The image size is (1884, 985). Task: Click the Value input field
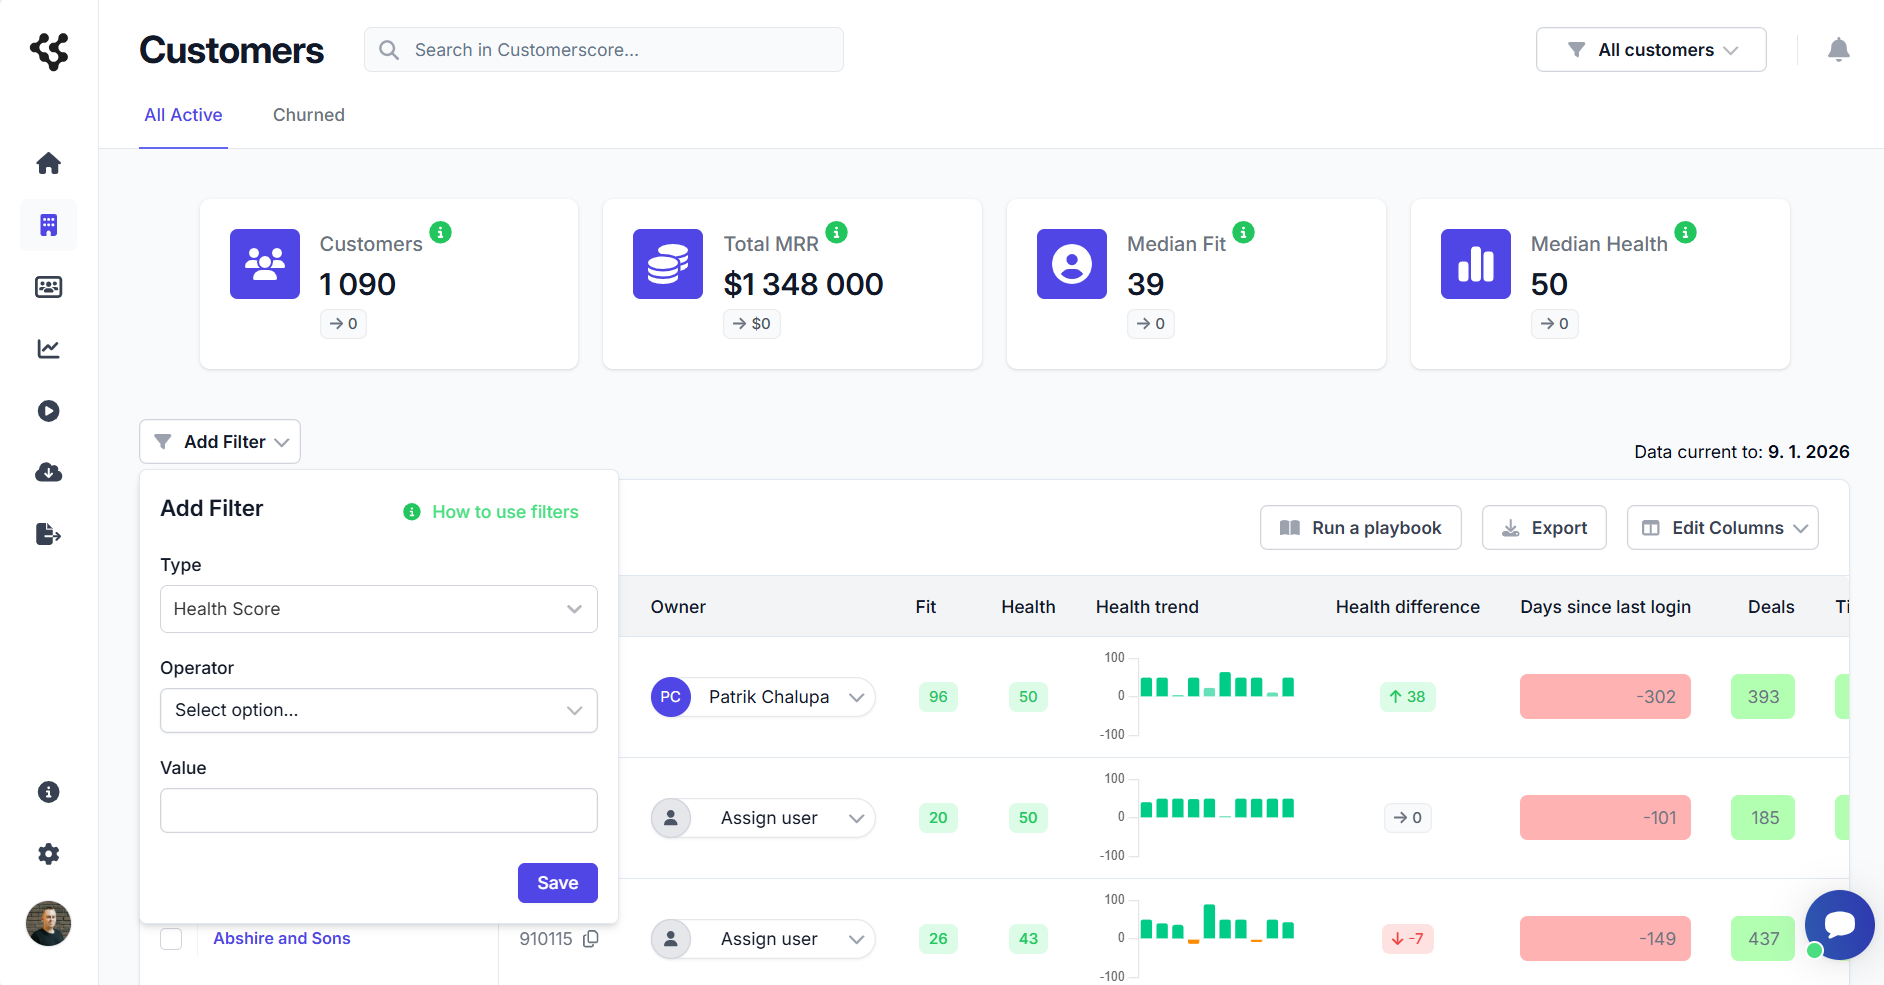coord(378,811)
